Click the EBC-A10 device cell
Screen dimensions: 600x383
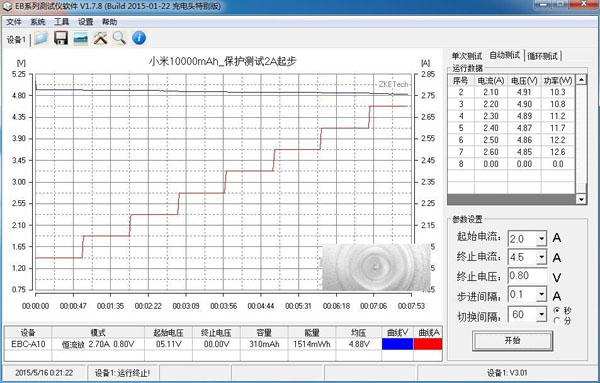tap(28, 344)
